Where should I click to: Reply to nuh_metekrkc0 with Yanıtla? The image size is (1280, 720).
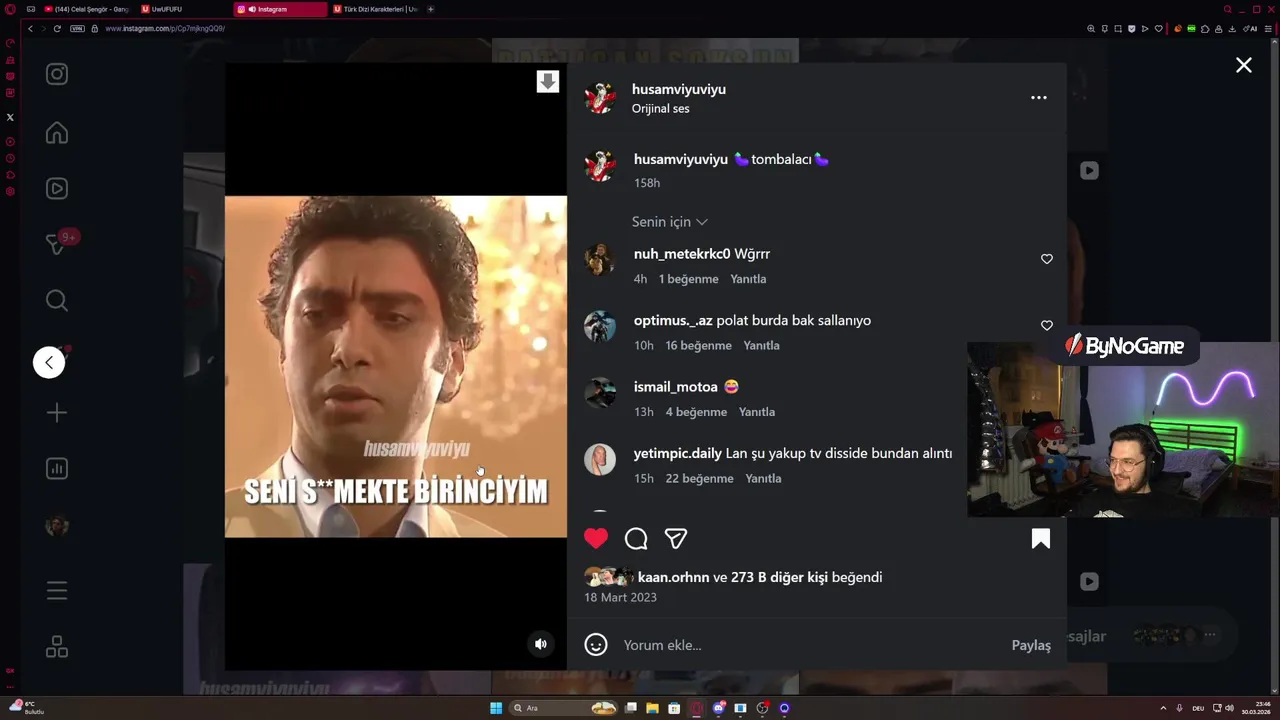(x=748, y=279)
